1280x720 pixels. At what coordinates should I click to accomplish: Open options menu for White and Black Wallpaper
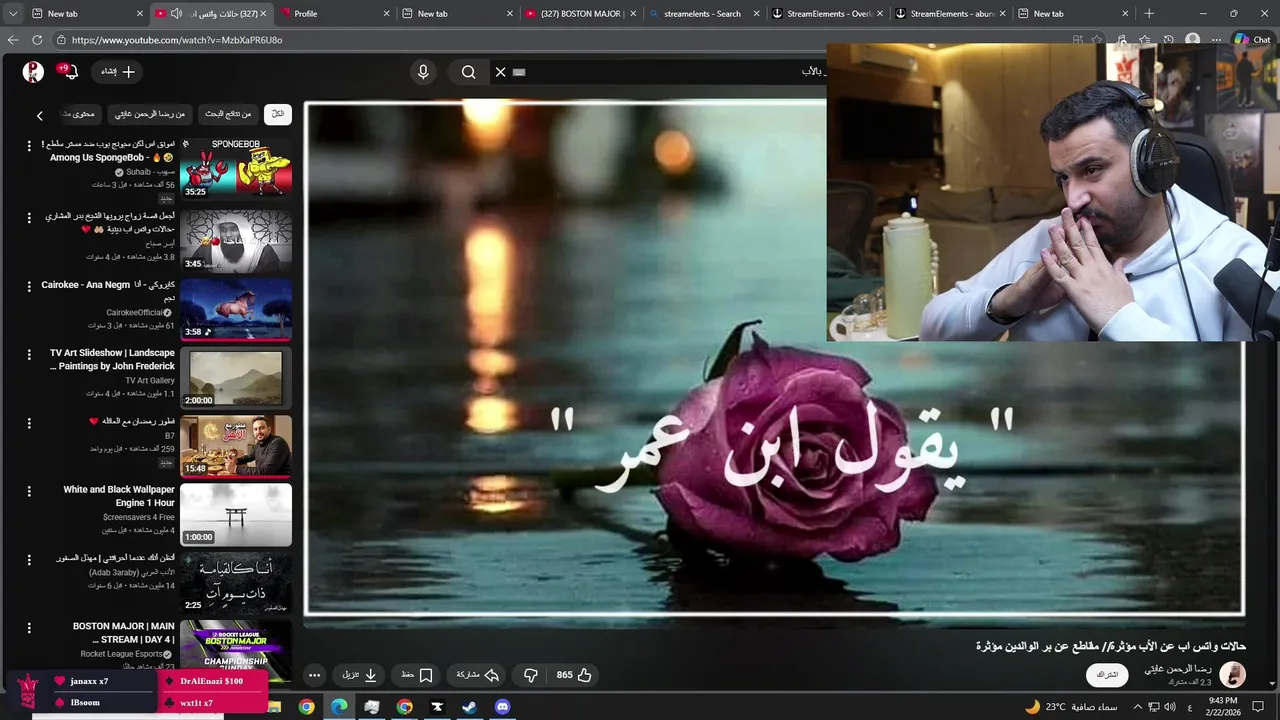(29, 491)
